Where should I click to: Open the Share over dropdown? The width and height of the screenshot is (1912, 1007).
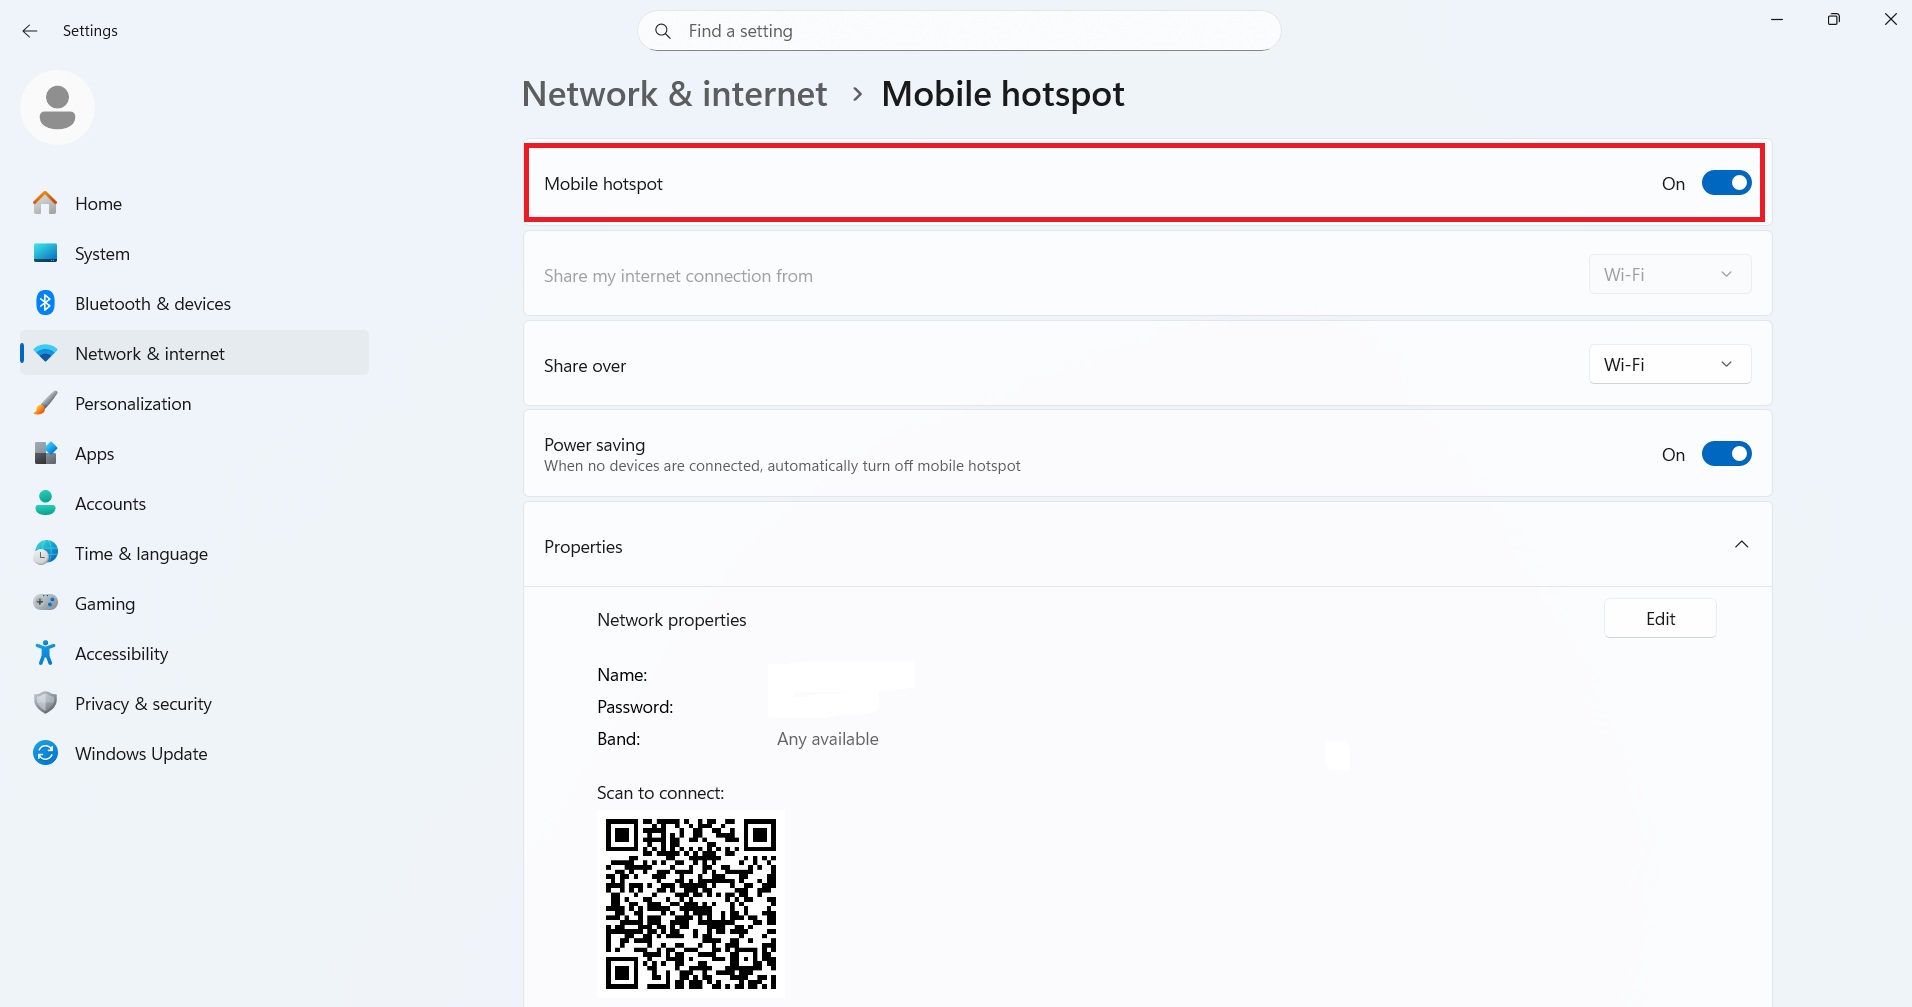tap(1668, 364)
